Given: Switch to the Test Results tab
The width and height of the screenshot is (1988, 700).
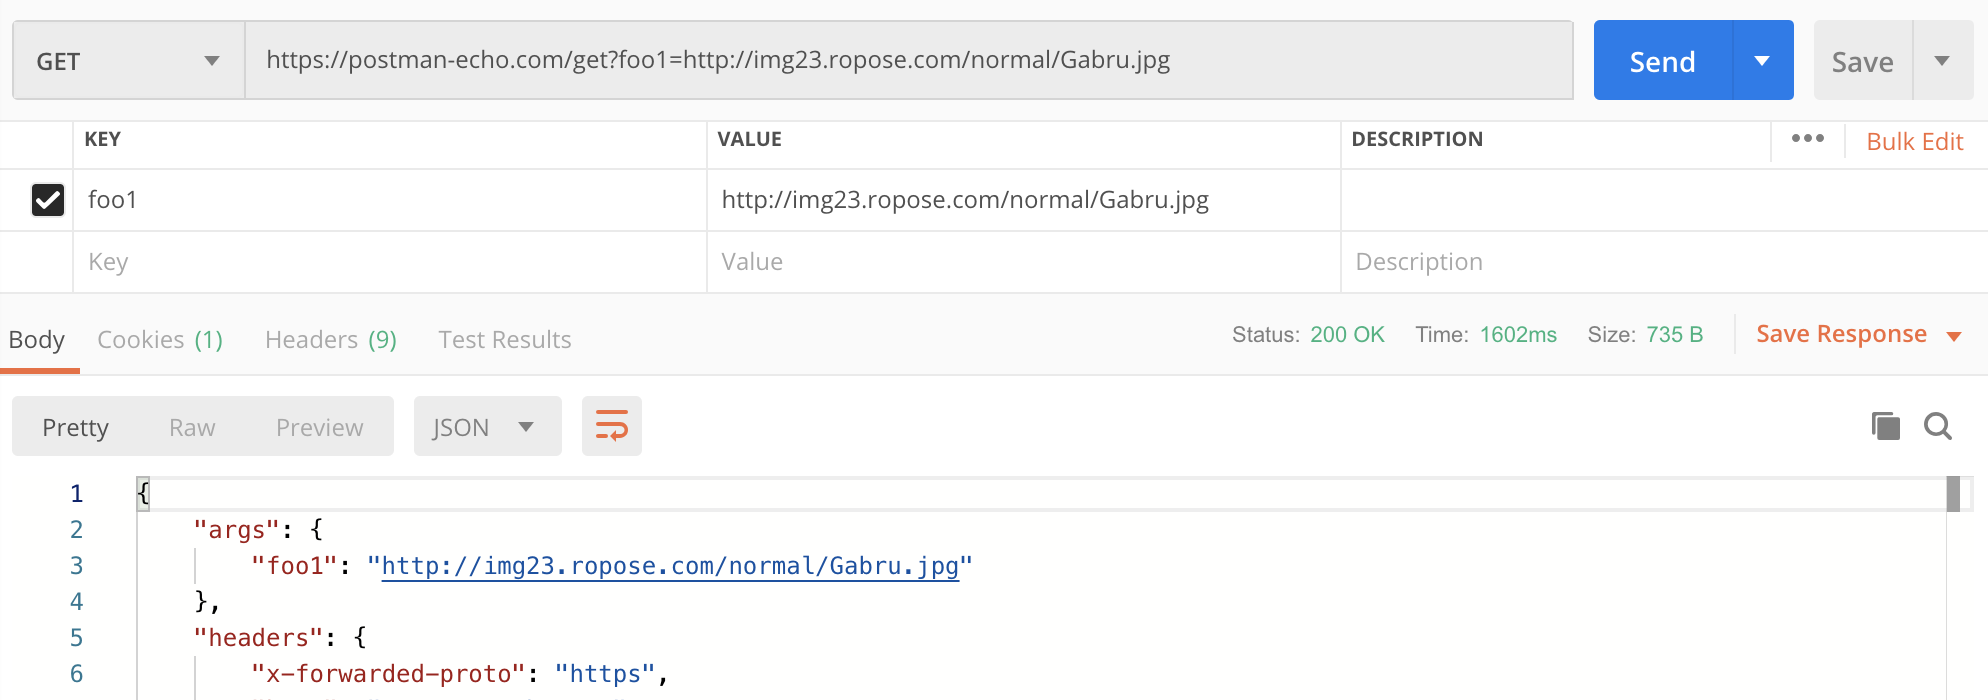Looking at the screenshot, I should (x=505, y=340).
